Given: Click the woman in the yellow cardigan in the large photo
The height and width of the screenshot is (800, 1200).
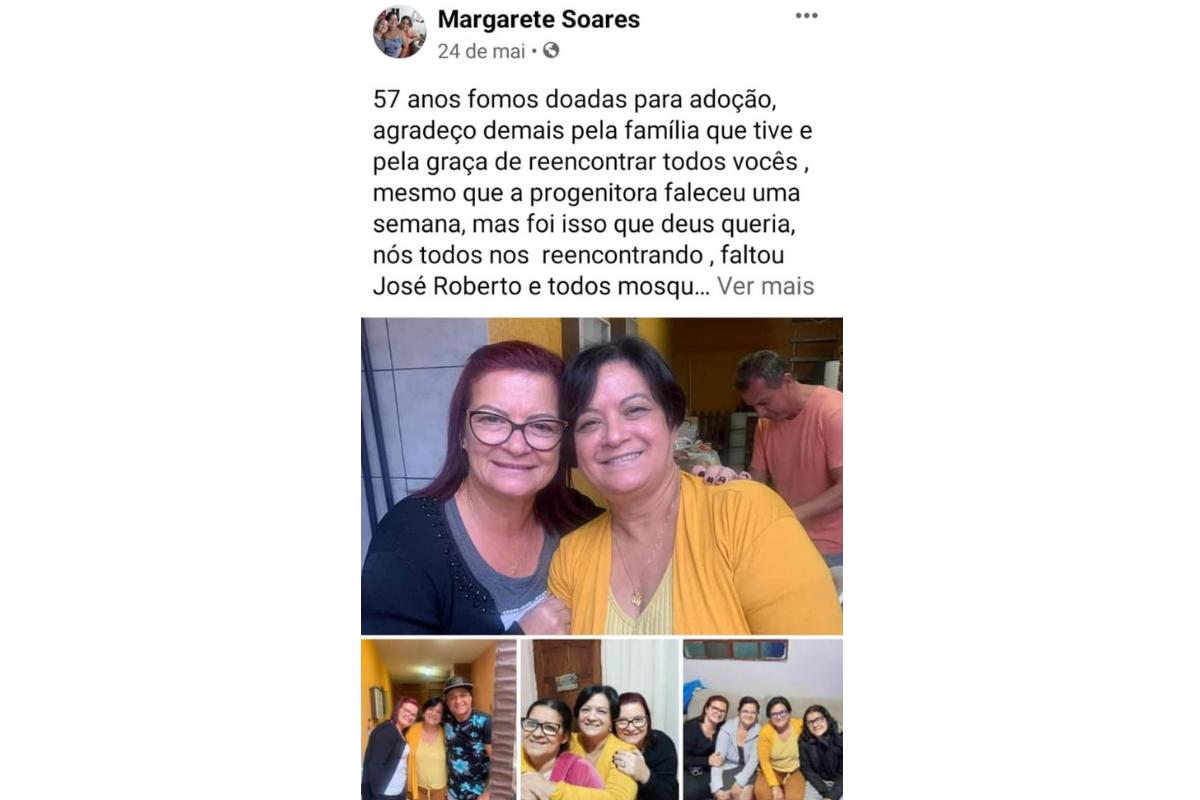Looking at the screenshot, I should tap(680, 500).
